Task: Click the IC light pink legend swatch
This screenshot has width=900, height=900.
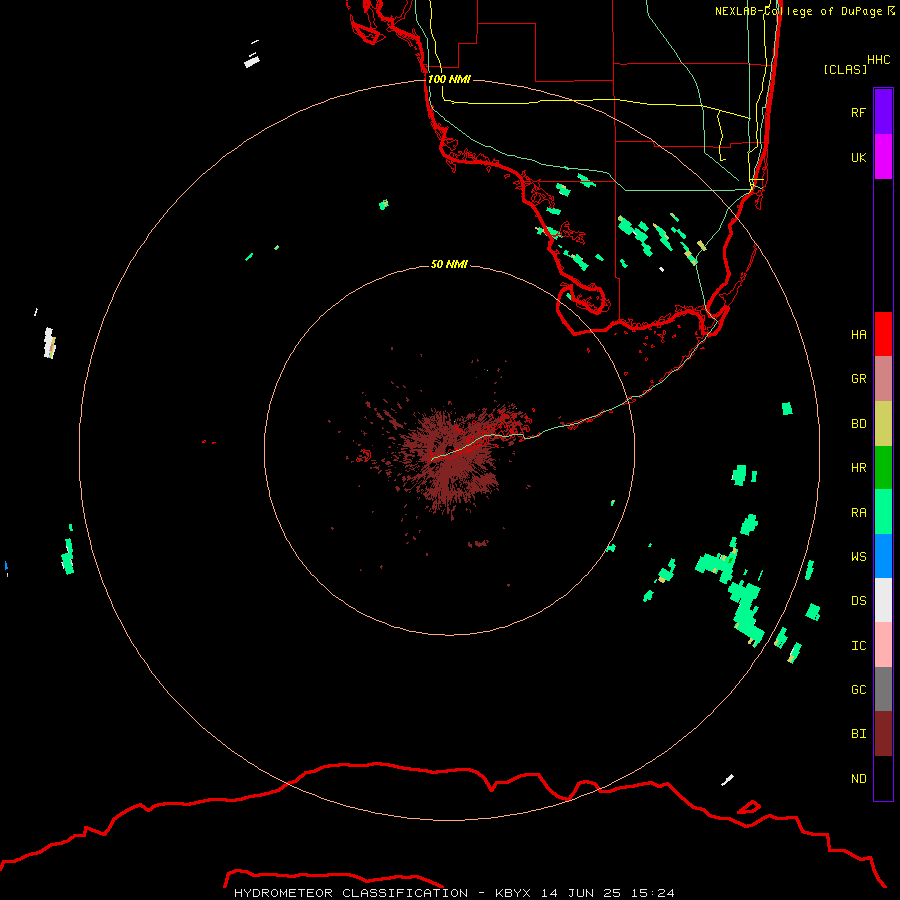Action: (883, 645)
